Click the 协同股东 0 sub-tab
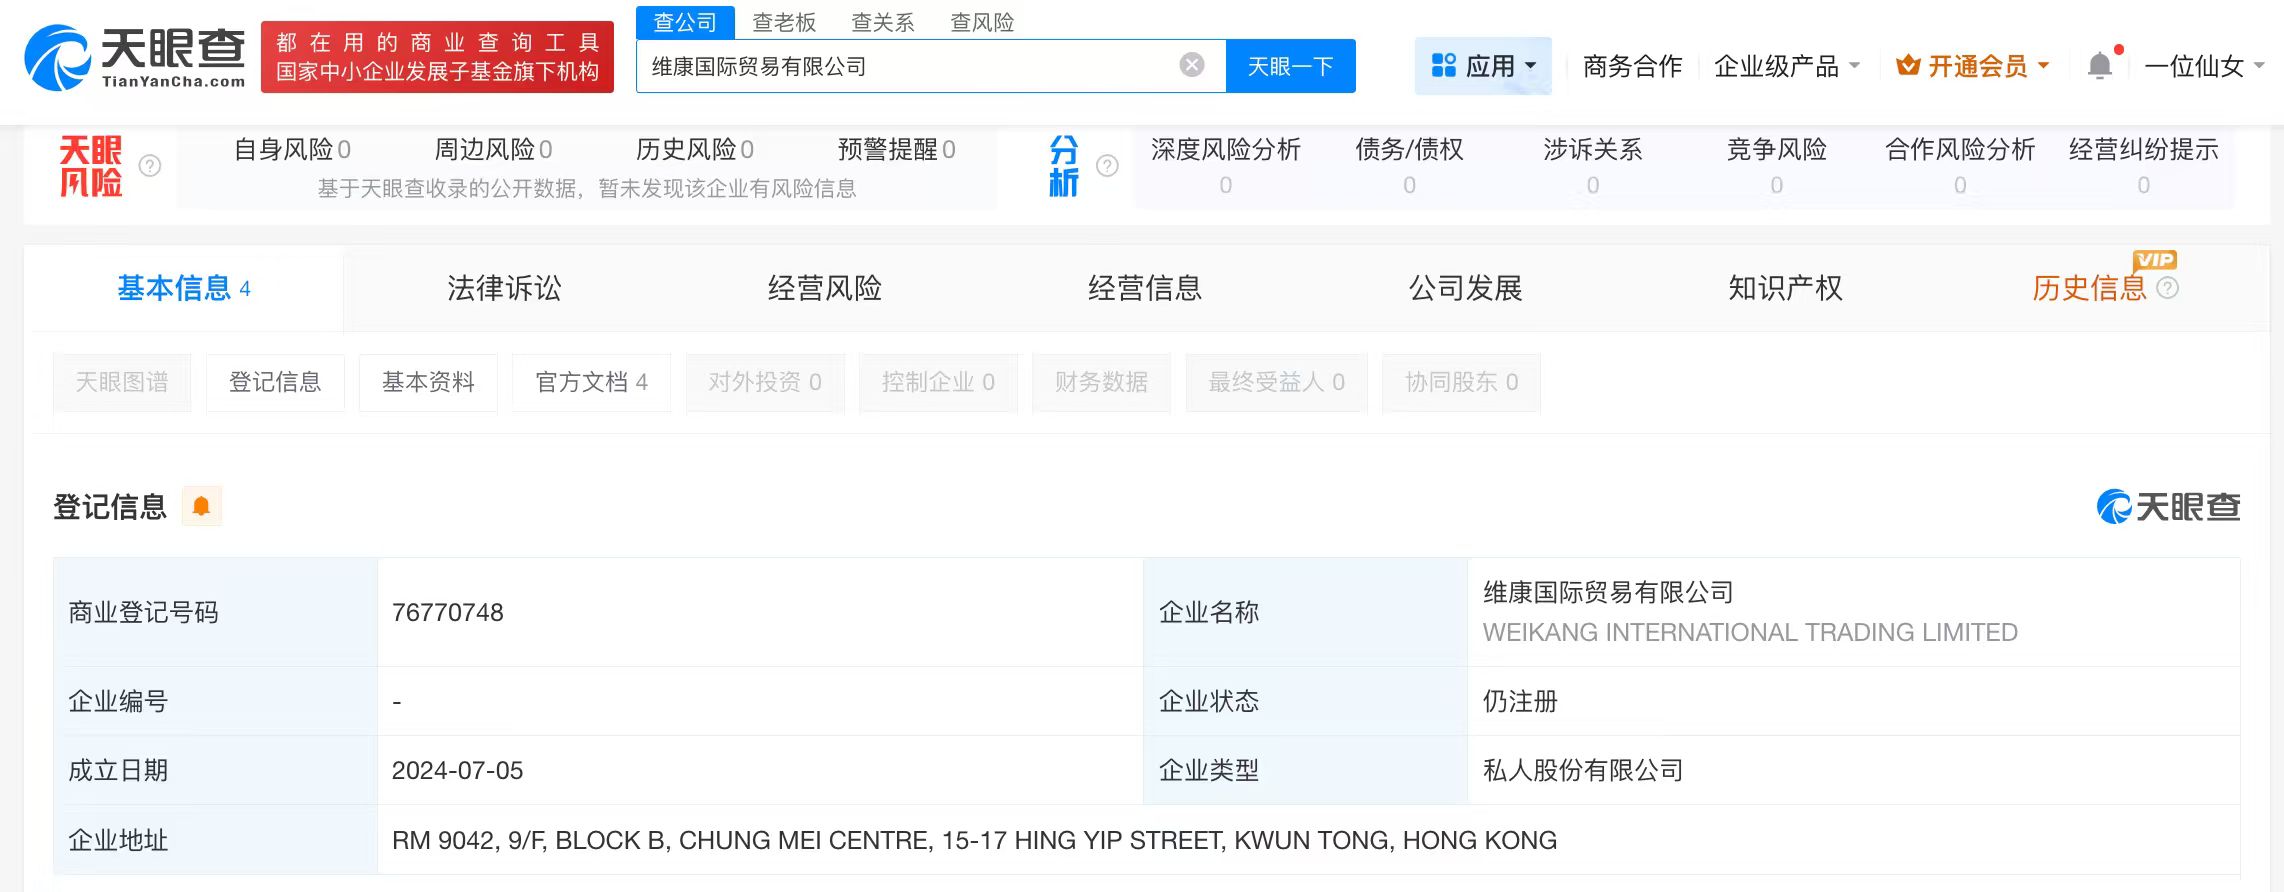Screen dimensions: 2284x892 click(1461, 382)
